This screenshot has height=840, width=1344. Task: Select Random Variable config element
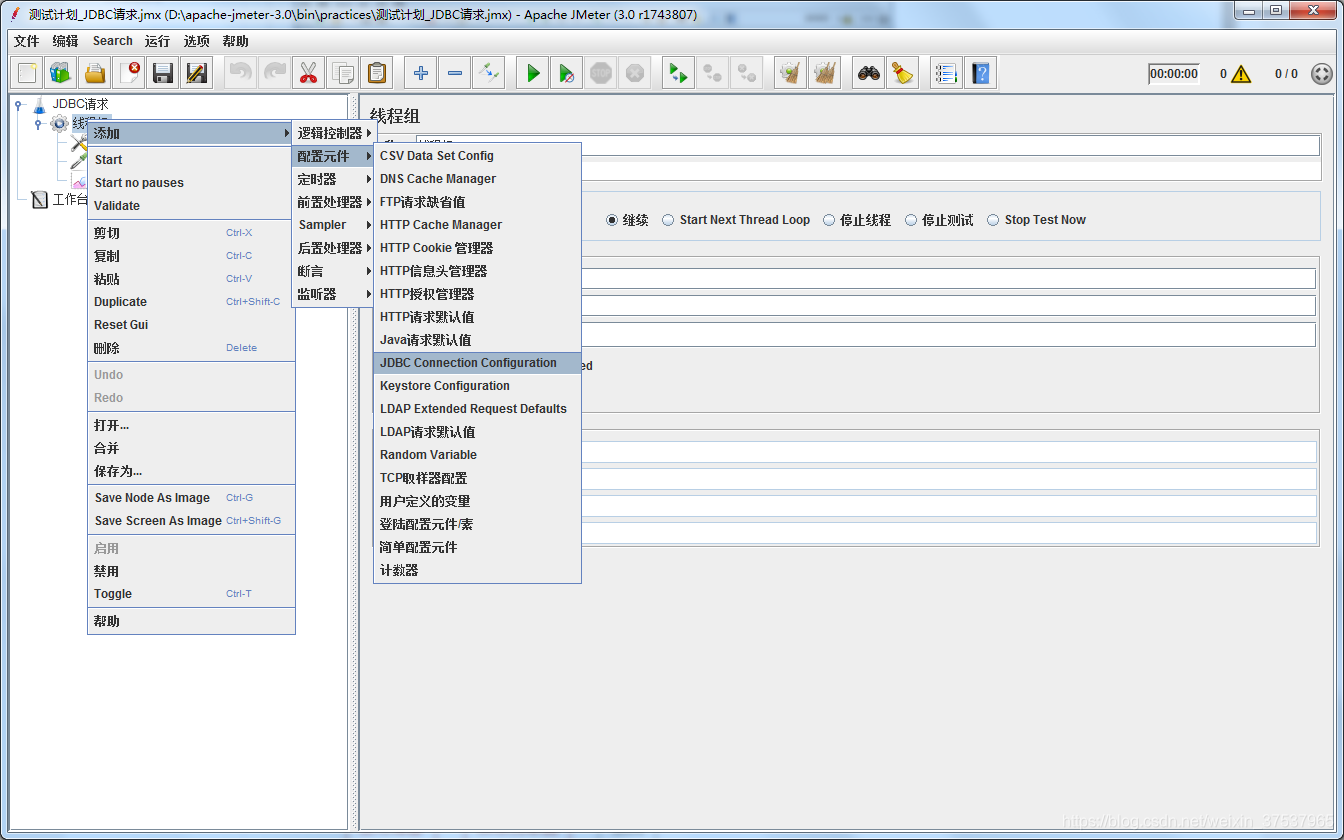tap(477, 455)
